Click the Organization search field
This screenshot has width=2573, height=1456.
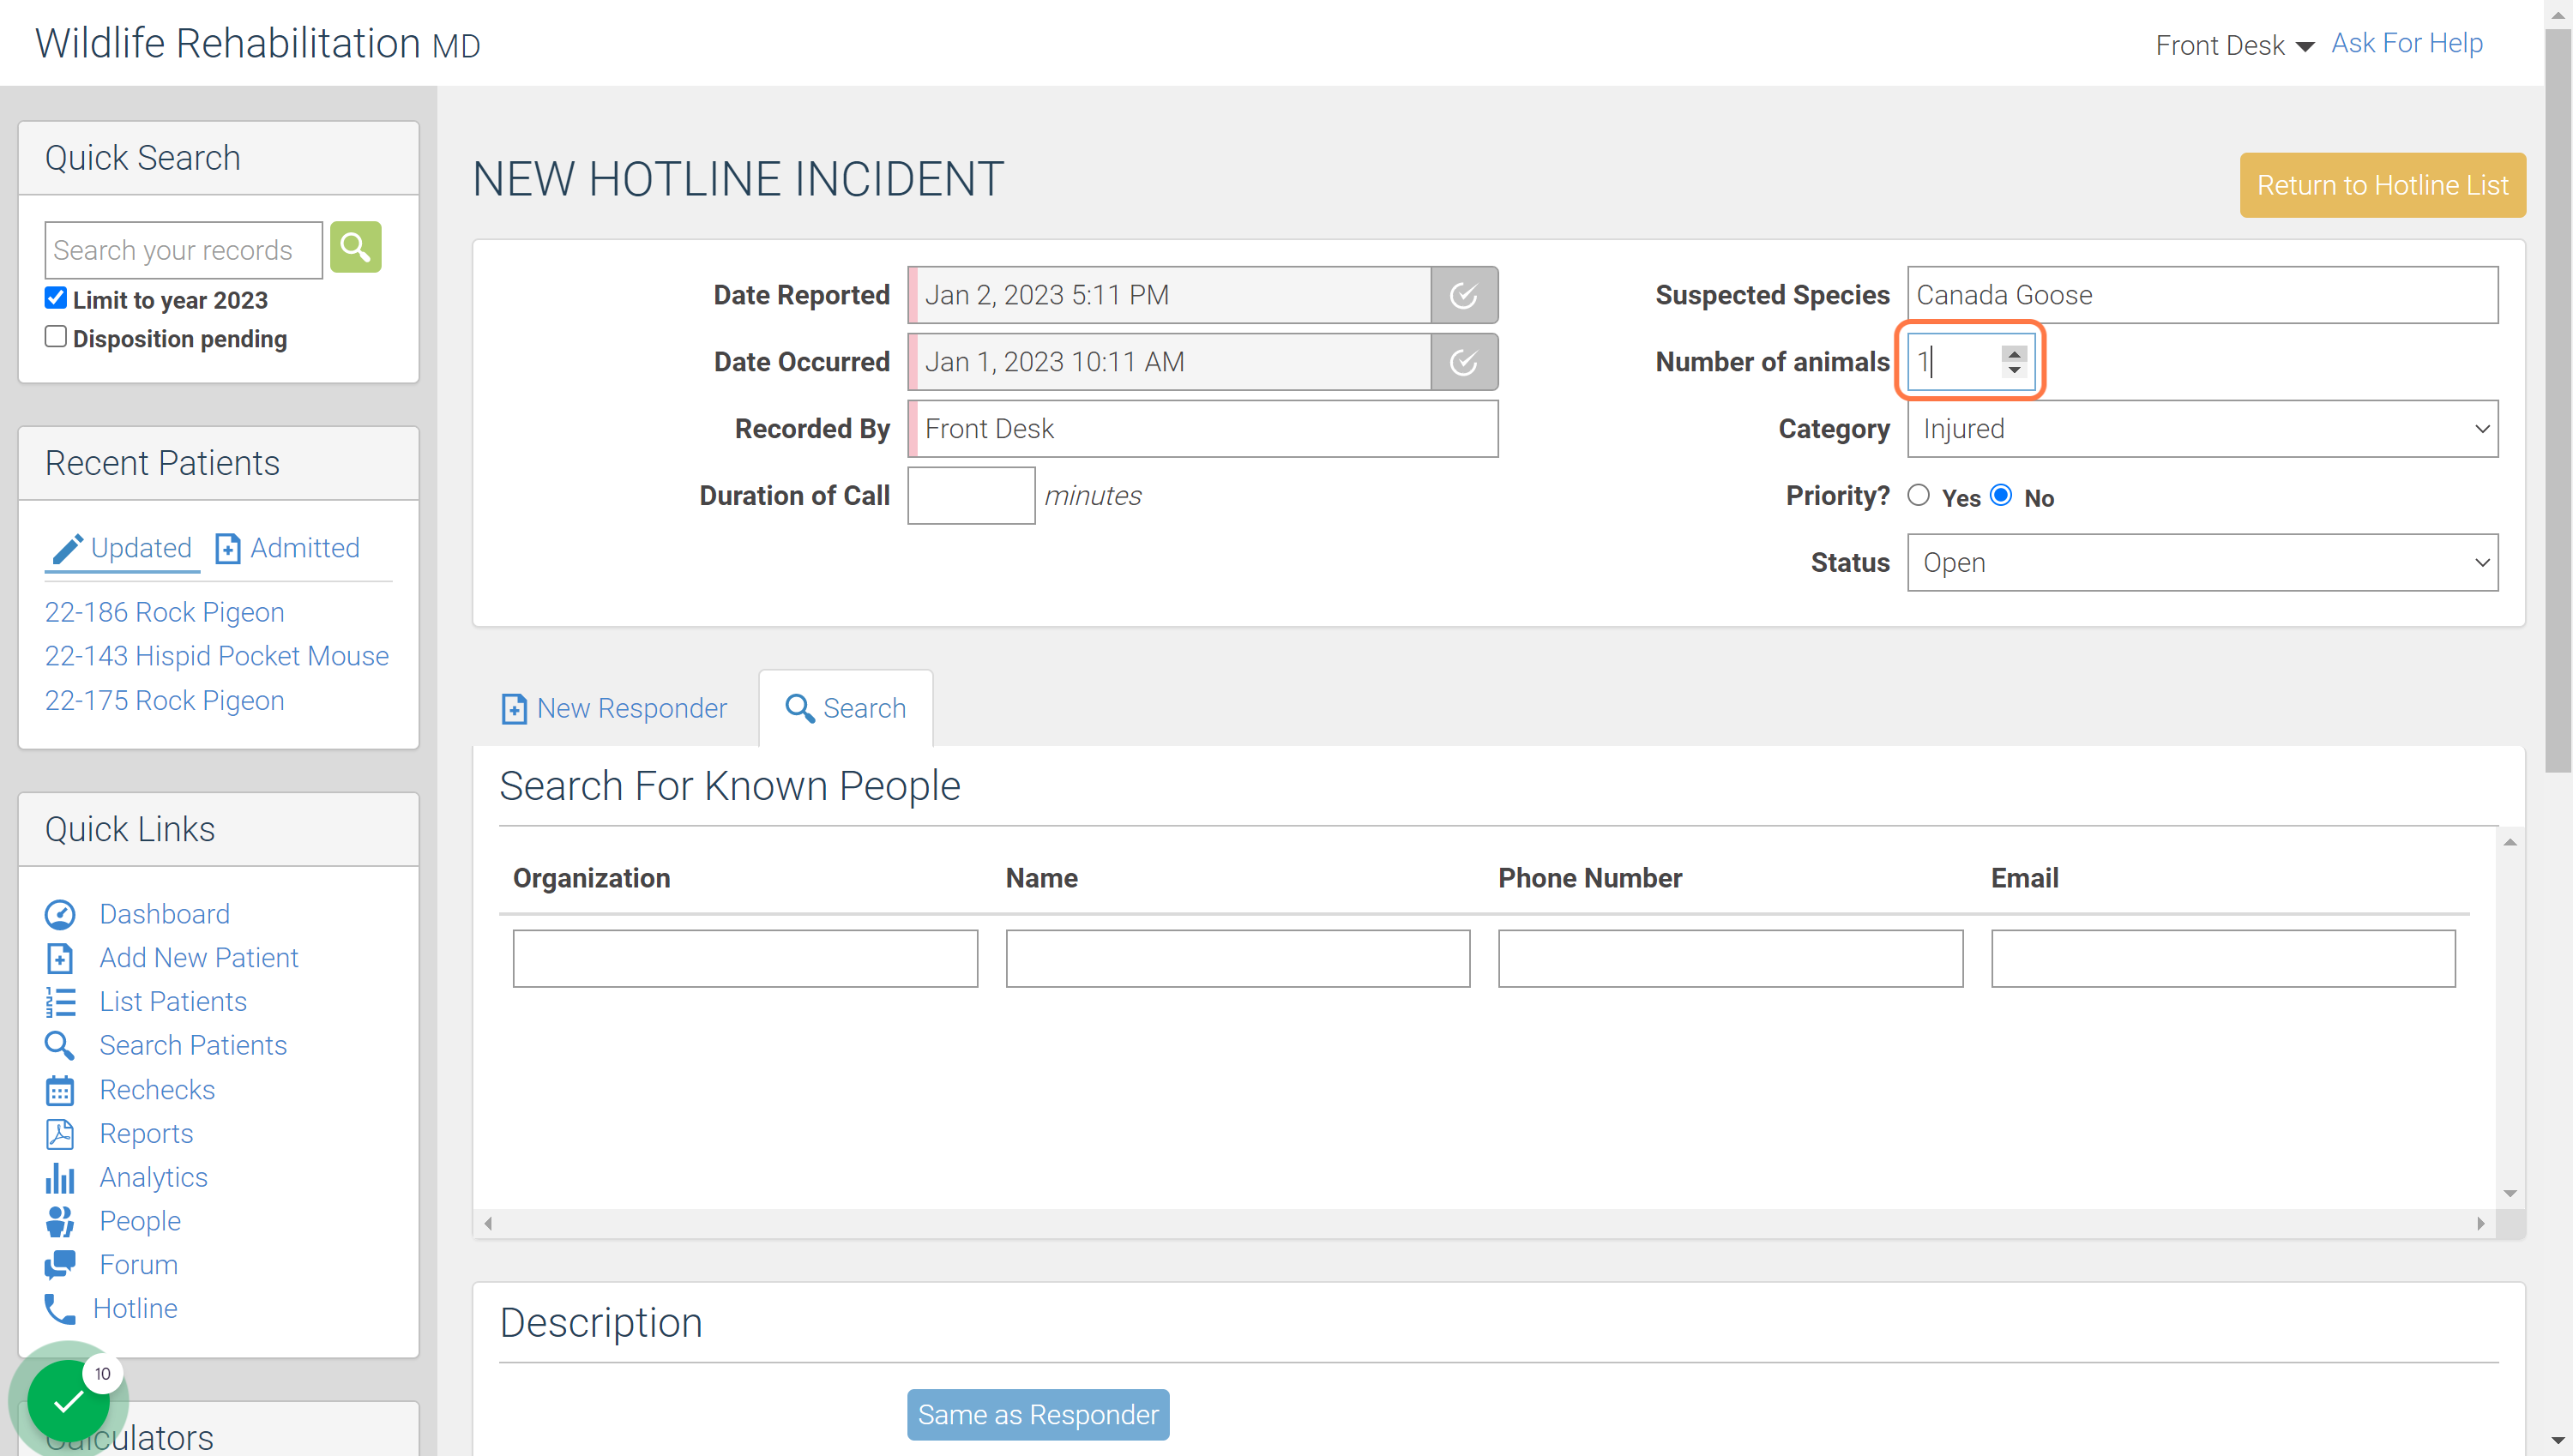pyautogui.click(x=745, y=958)
